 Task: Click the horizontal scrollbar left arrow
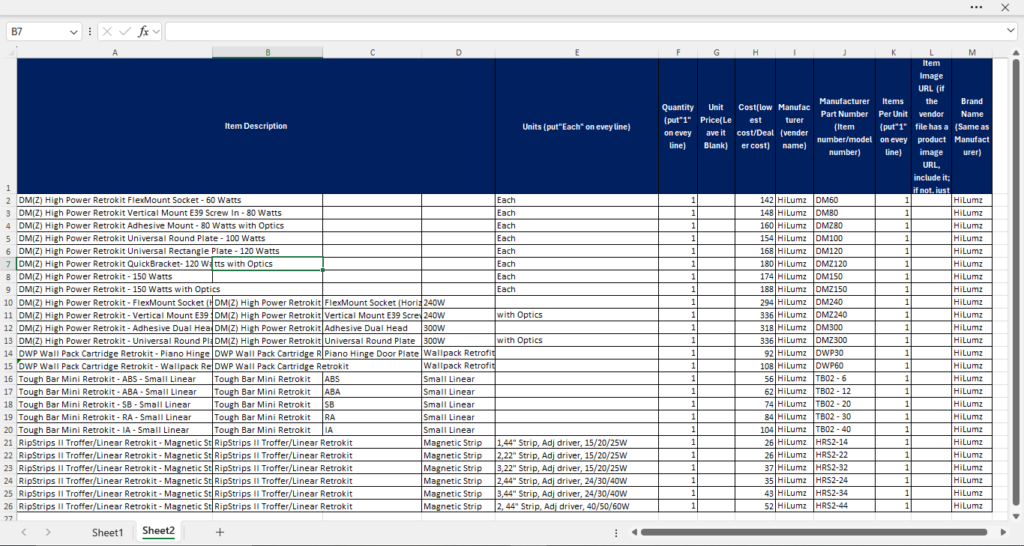point(633,532)
